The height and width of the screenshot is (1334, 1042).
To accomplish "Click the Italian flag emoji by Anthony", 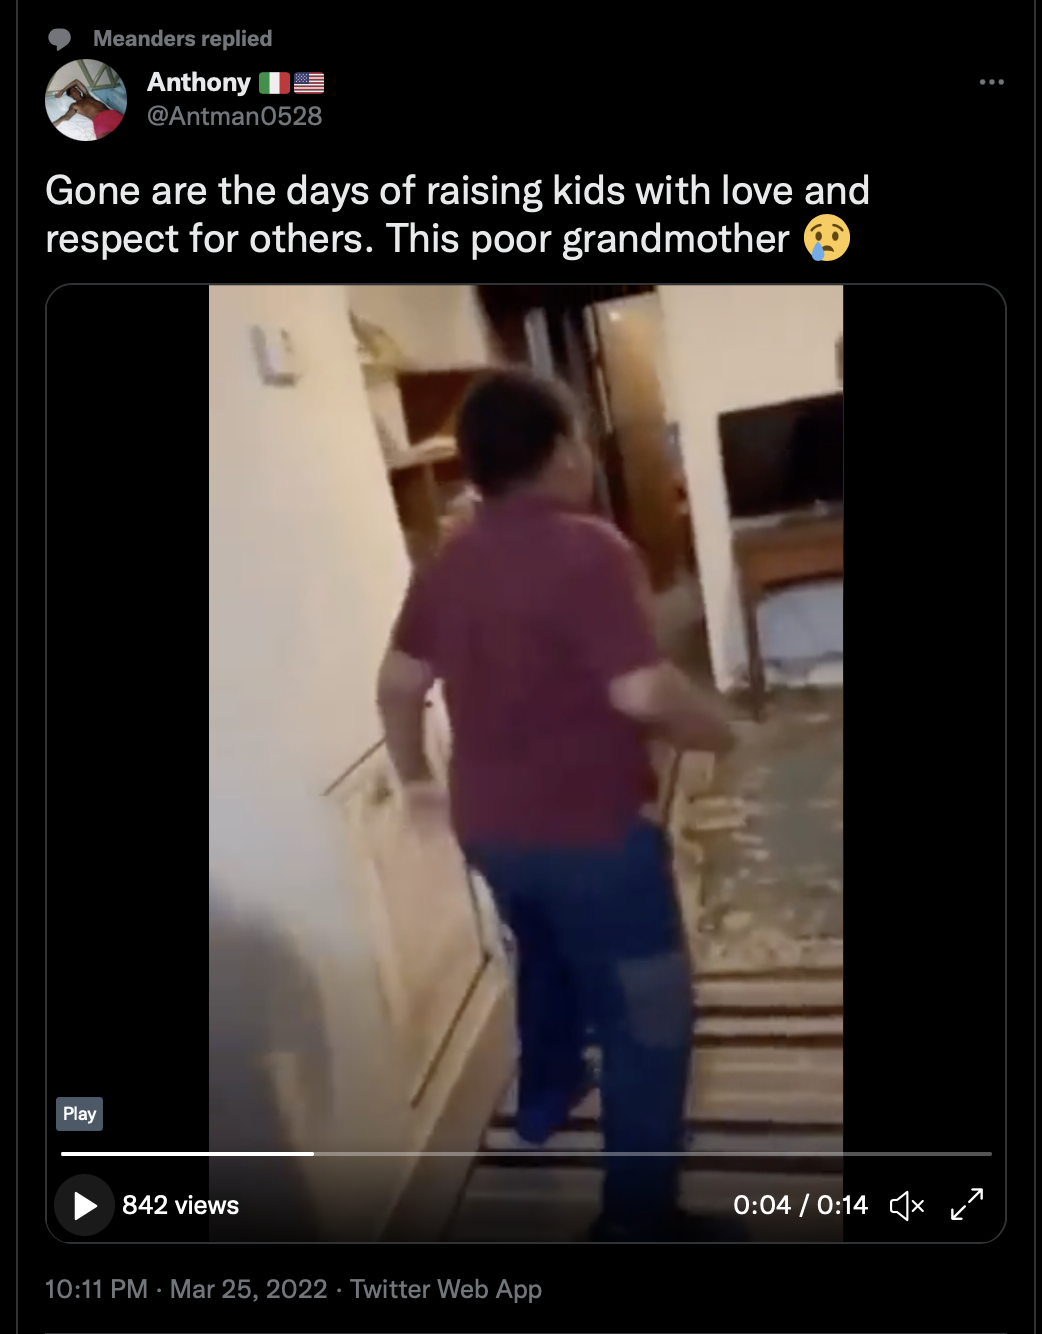I will (x=274, y=83).
